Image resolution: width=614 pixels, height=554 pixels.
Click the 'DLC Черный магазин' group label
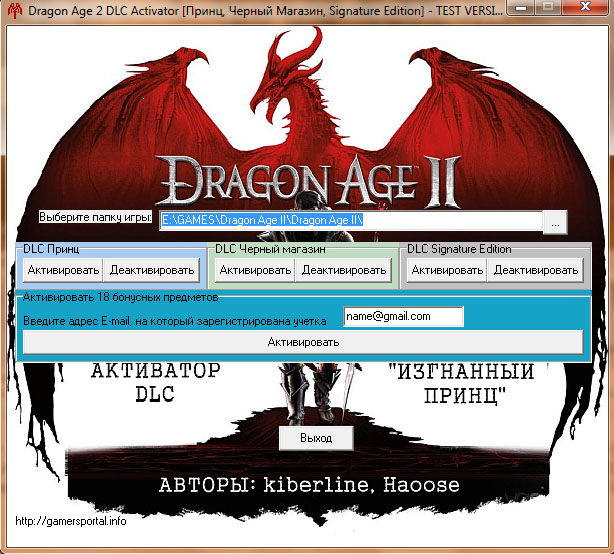tap(270, 249)
